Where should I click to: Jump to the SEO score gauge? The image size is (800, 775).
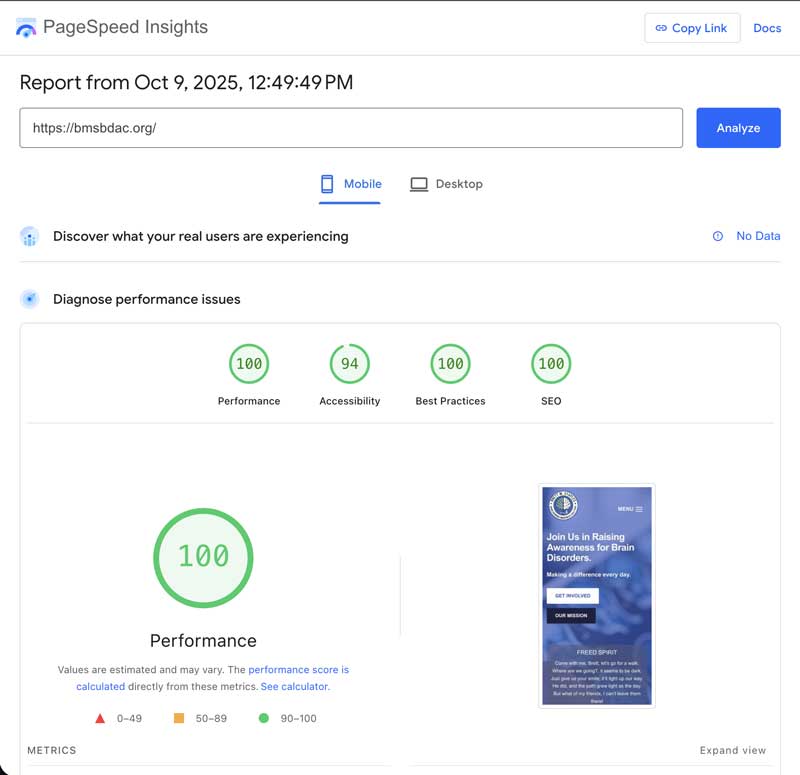pos(551,364)
